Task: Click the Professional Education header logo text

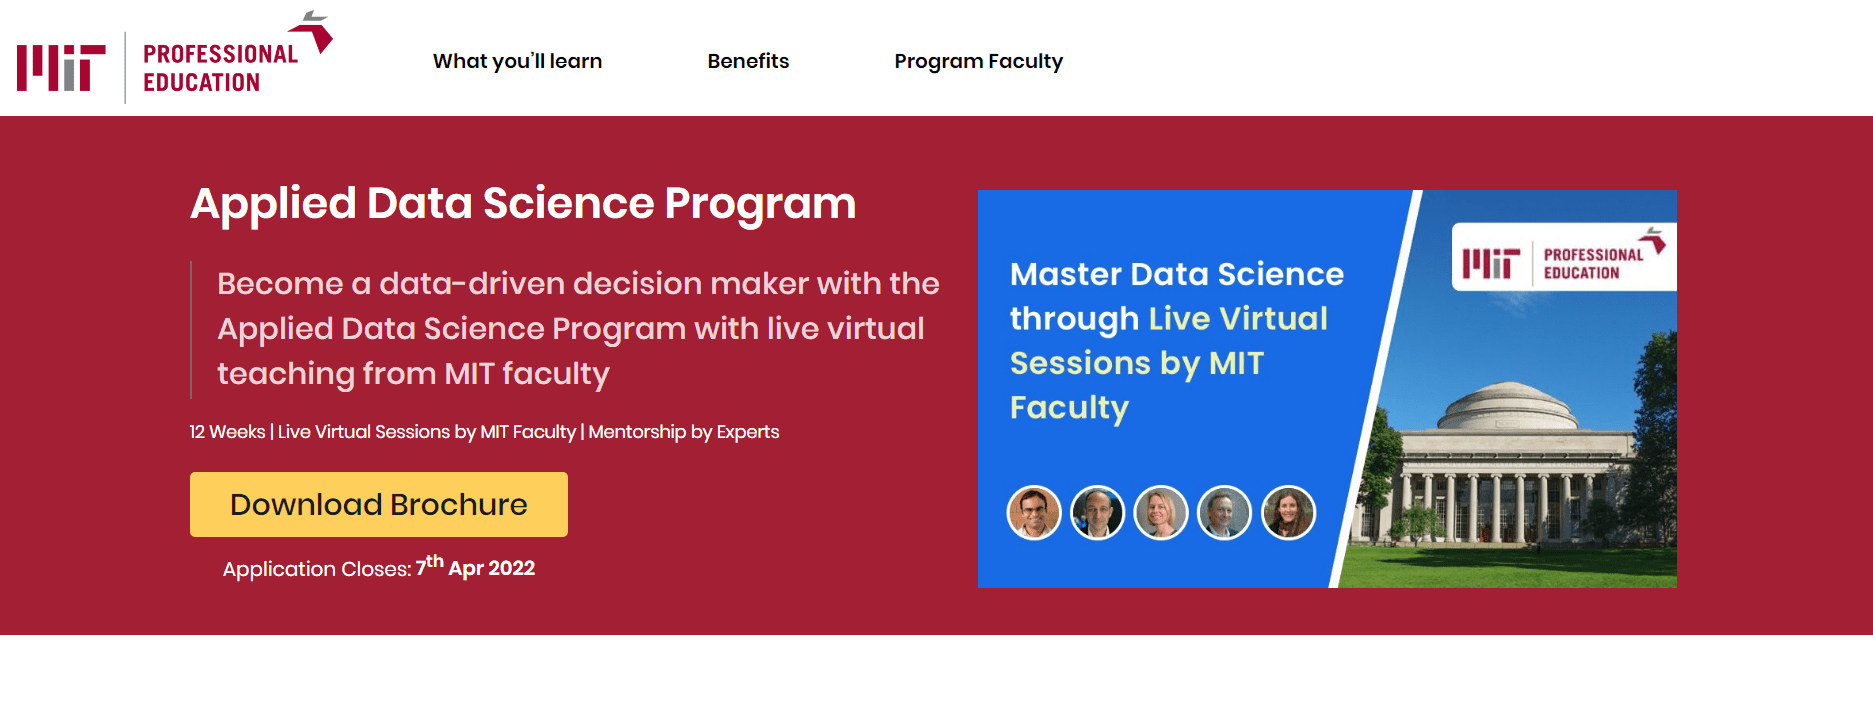Action: (x=220, y=68)
